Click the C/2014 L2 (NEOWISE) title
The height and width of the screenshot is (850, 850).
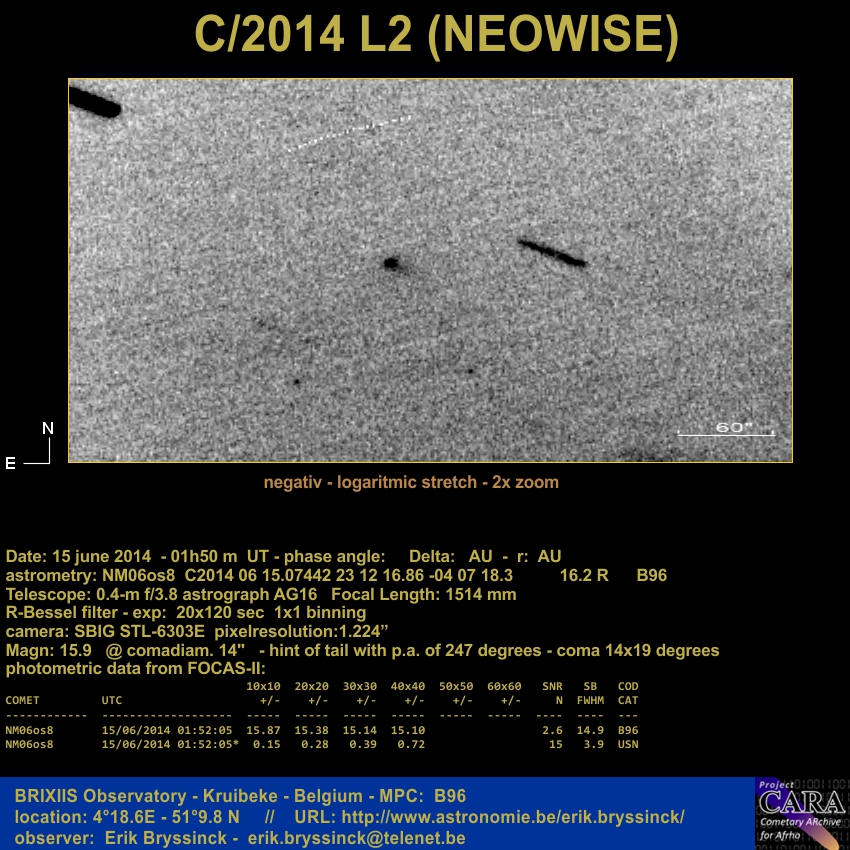point(436,35)
